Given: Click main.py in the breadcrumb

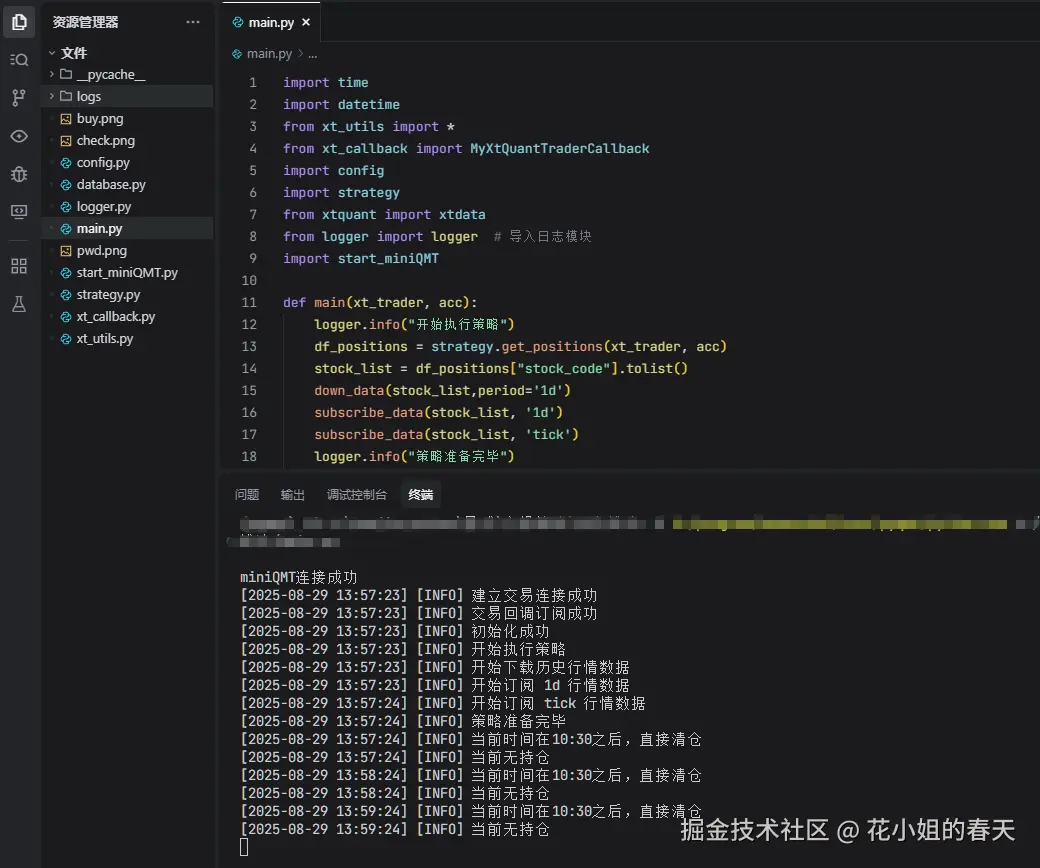Looking at the screenshot, I should tap(269, 54).
